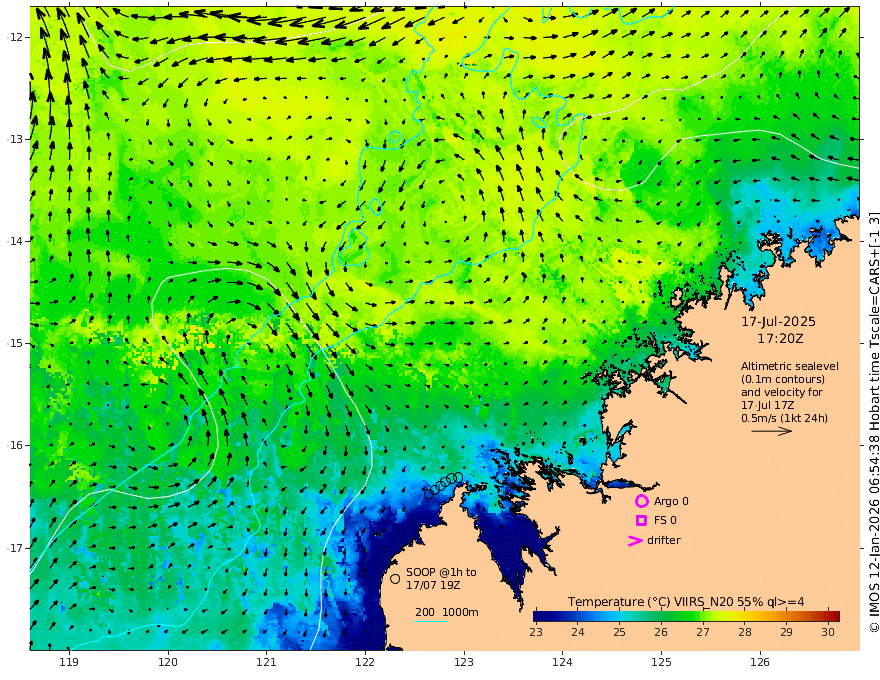Click the colour bar tick '28'
The height and width of the screenshot is (680, 880).
click(745, 632)
